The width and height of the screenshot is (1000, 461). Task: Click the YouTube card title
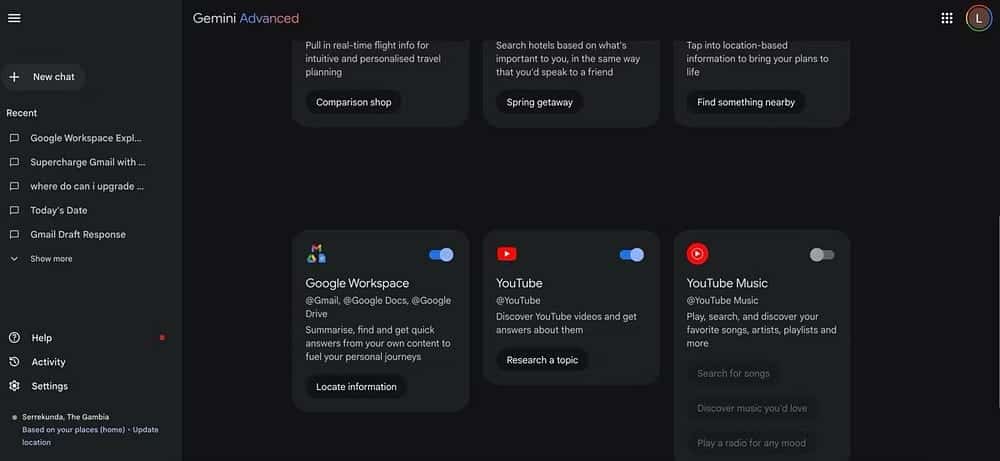[519, 283]
